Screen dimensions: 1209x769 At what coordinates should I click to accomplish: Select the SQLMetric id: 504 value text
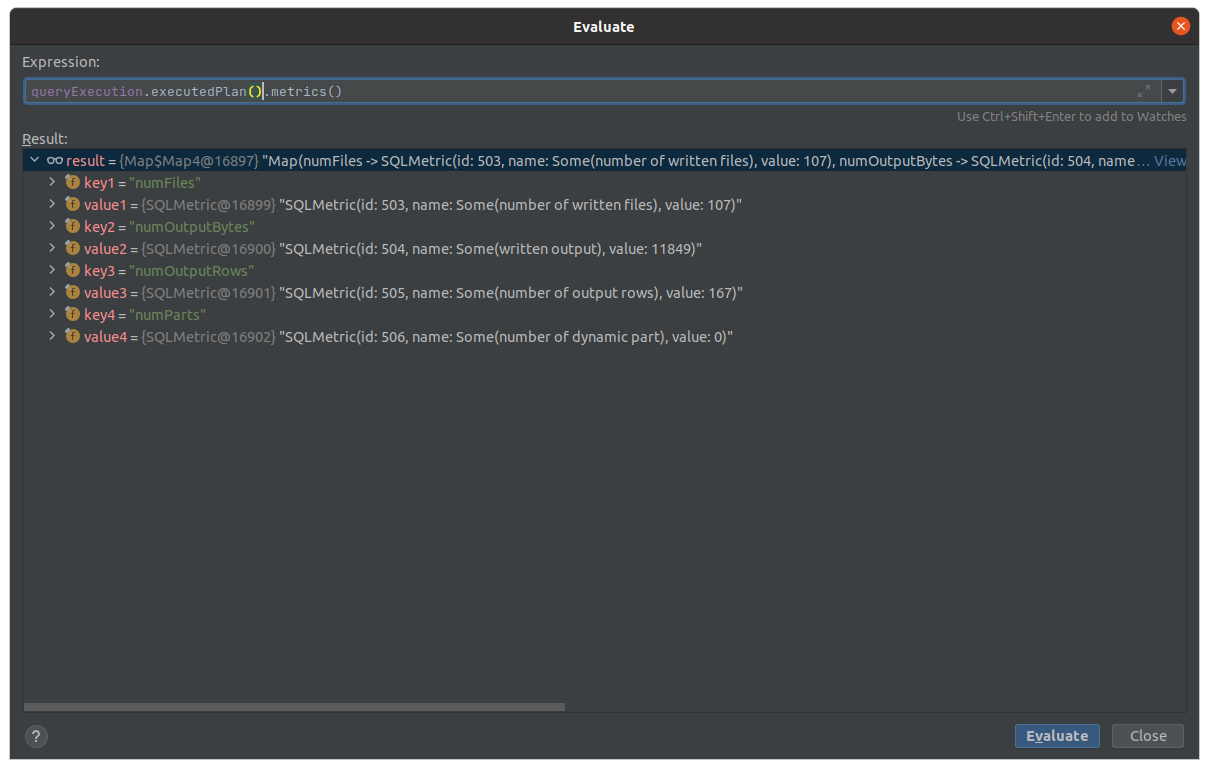pos(490,249)
